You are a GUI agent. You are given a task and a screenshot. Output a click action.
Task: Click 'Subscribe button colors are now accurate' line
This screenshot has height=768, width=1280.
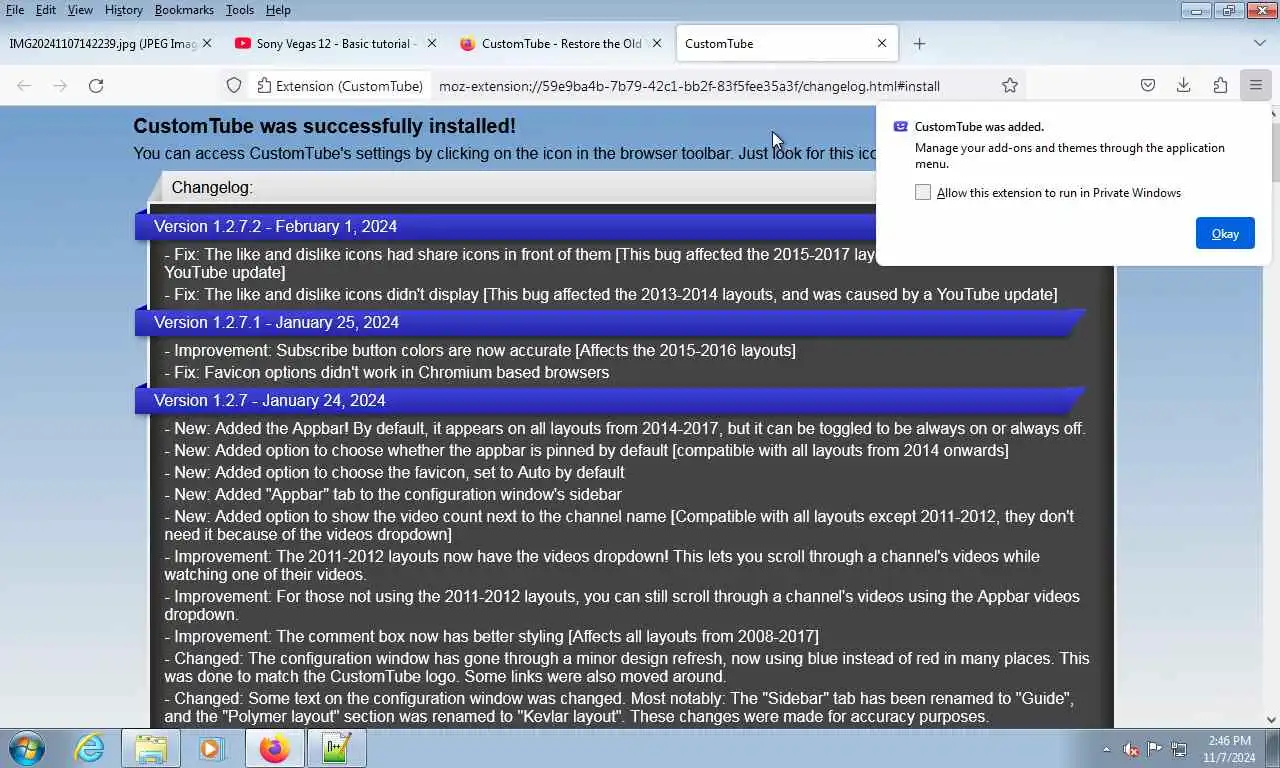point(480,350)
